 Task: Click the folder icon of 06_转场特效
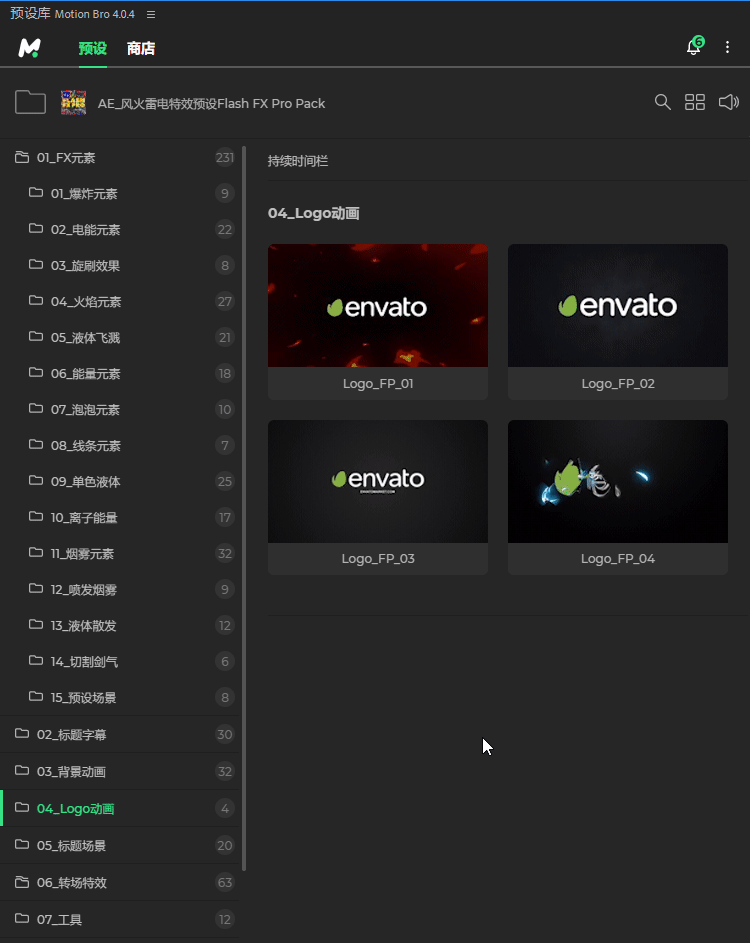click(22, 882)
